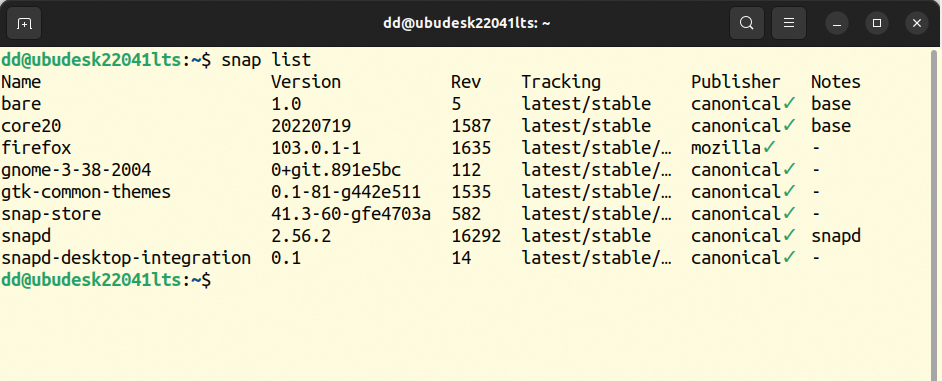
Task: Click gnome-3-38-2004 in the list
Action: [x=76, y=170]
